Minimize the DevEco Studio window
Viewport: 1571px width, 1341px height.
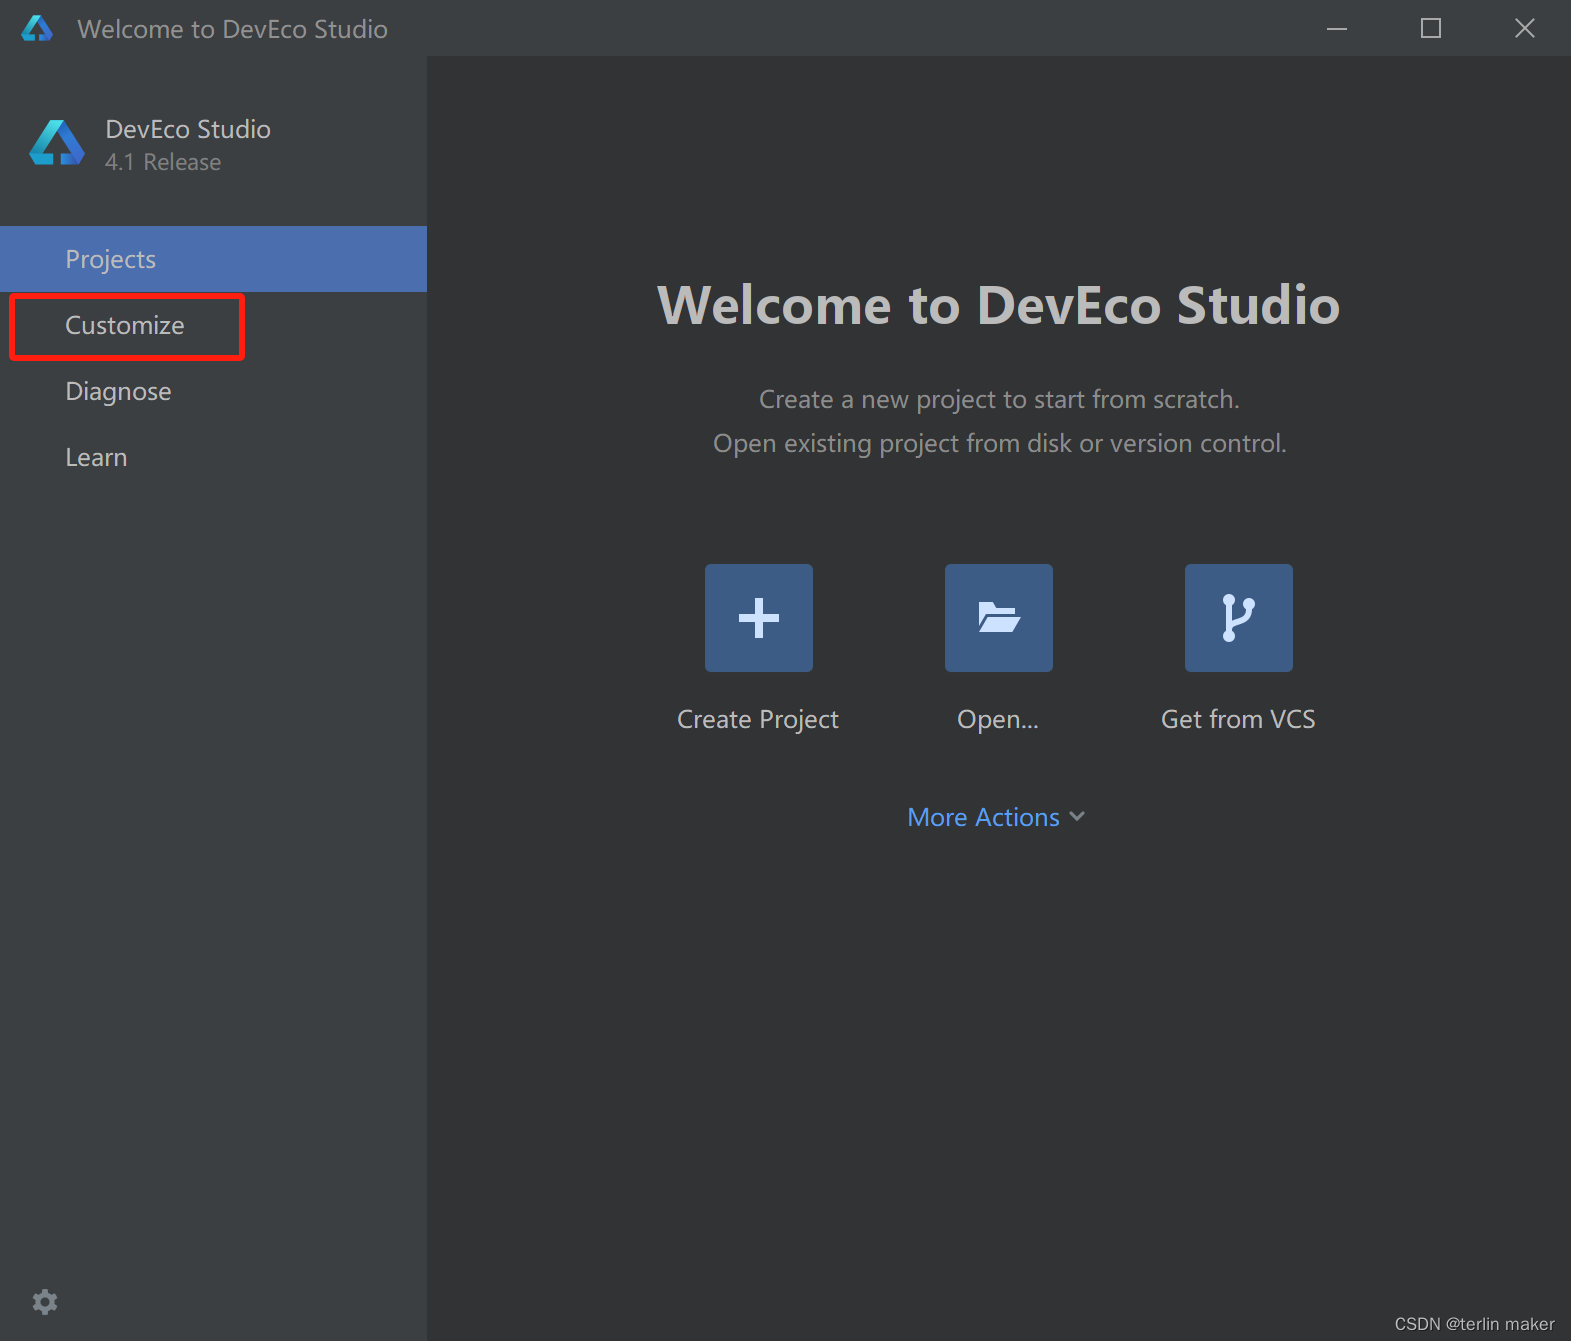coord(1337,28)
